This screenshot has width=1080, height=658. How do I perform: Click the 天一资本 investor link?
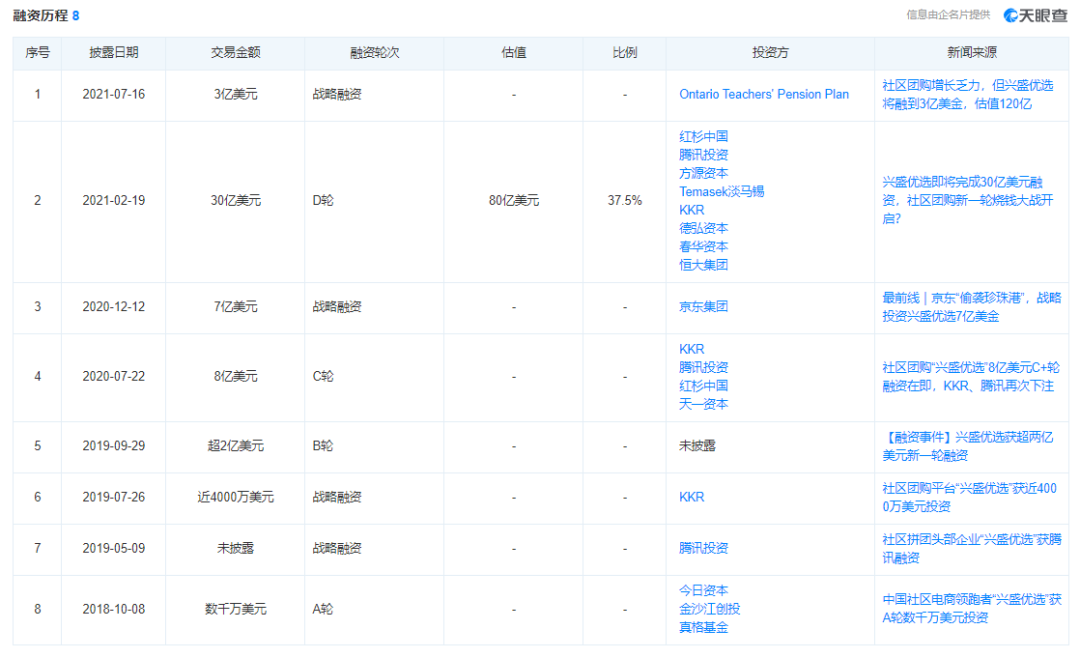(703, 404)
